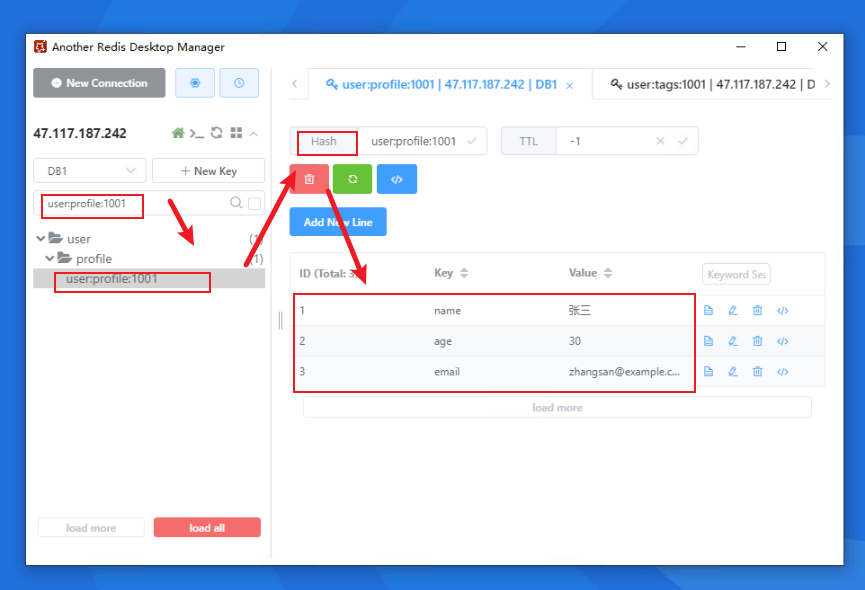Open the command log clock icon
The height and width of the screenshot is (590, 865).
(239, 83)
